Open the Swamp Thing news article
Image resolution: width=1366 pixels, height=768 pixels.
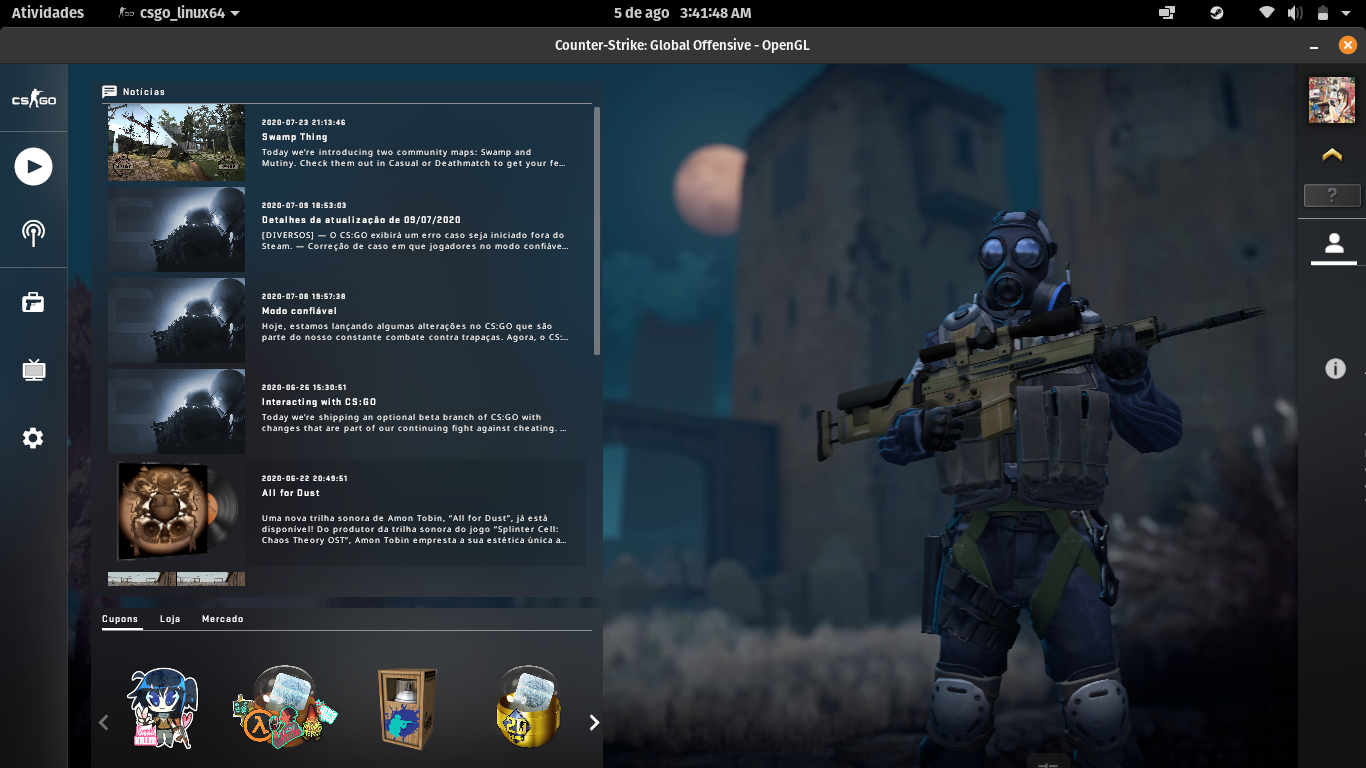tap(347, 143)
